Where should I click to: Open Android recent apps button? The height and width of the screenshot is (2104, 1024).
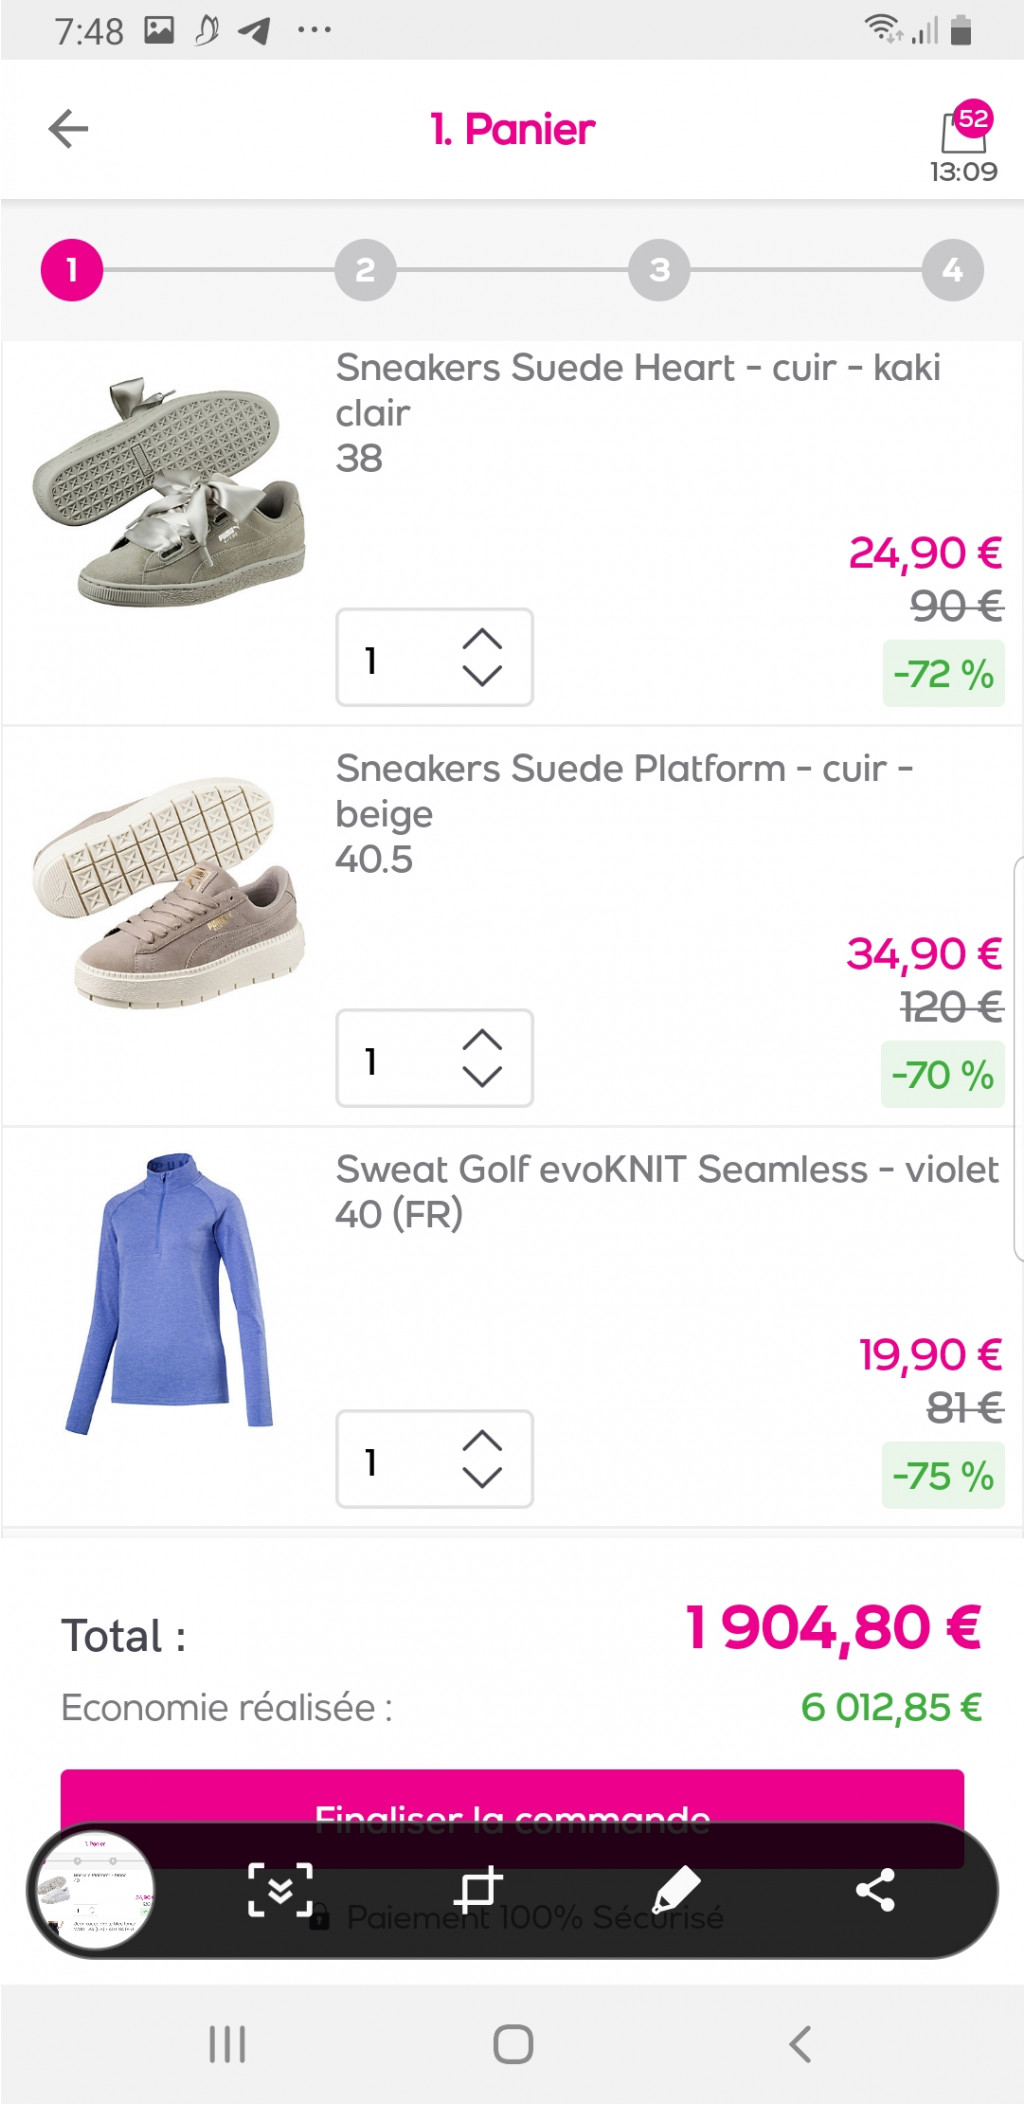tap(227, 2044)
